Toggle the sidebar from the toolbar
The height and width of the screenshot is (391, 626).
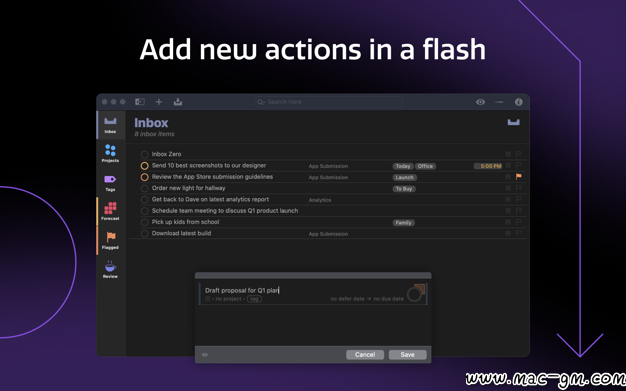click(140, 102)
